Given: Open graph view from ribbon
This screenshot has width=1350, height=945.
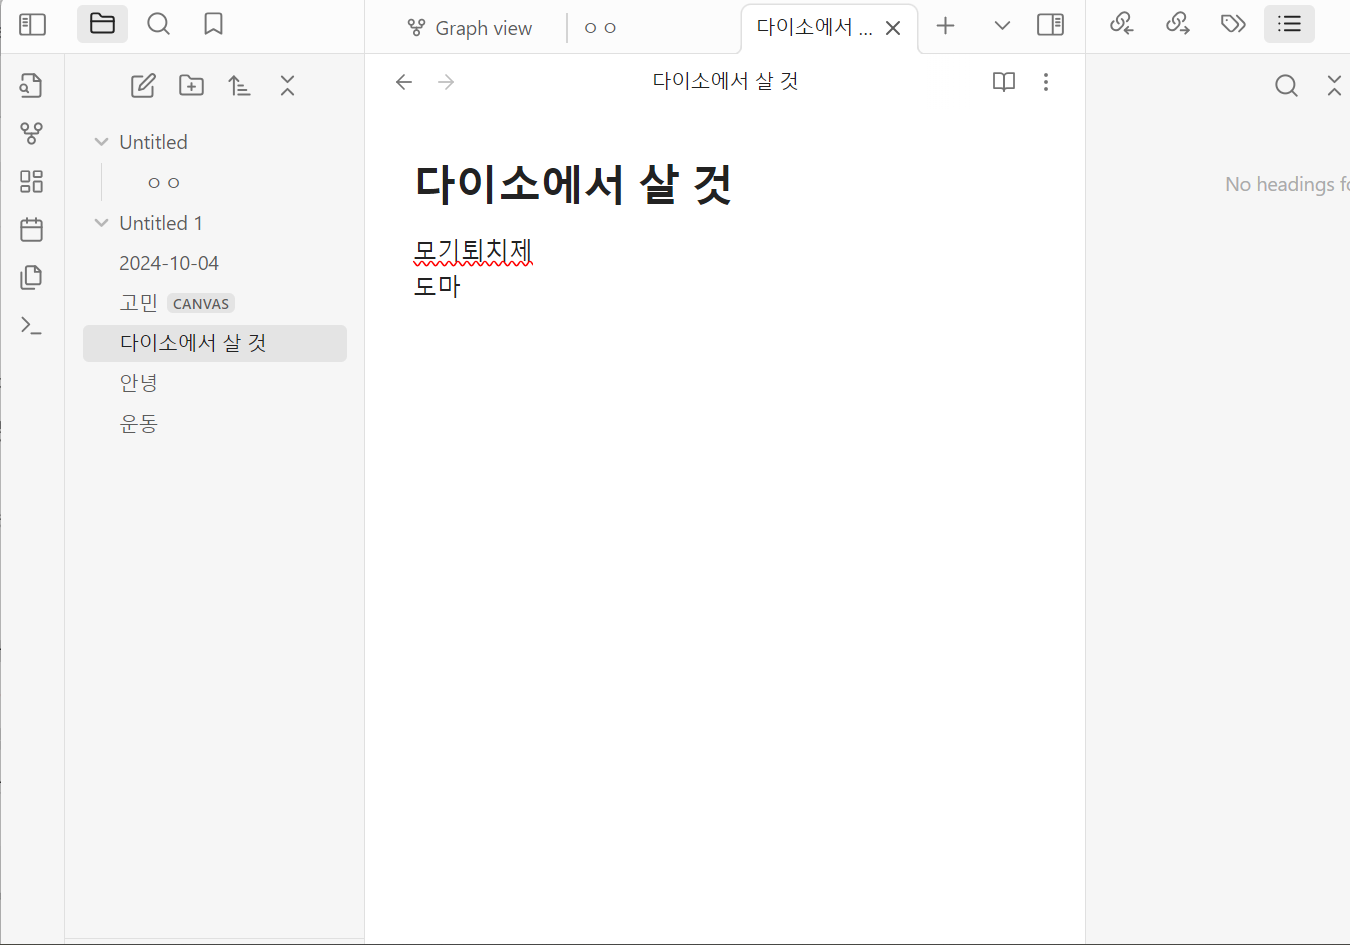Looking at the screenshot, I should (x=31, y=133).
